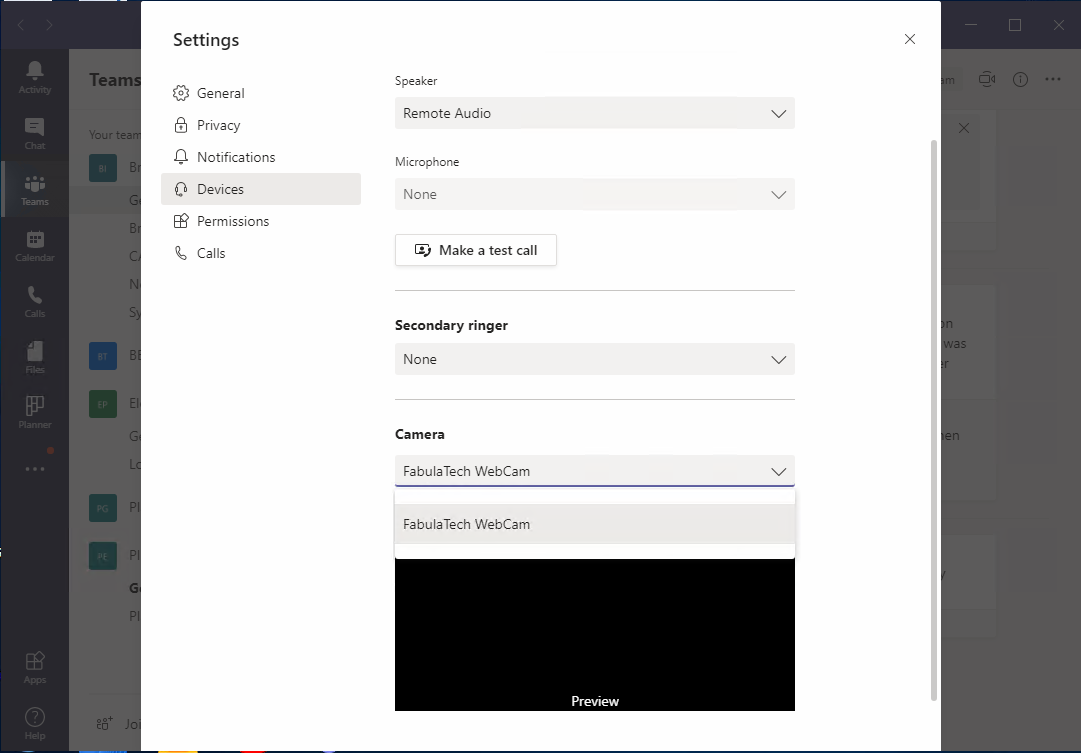The width and height of the screenshot is (1081, 753).
Task: Maximize the Teams window
Action: [x=1015, y=26]
